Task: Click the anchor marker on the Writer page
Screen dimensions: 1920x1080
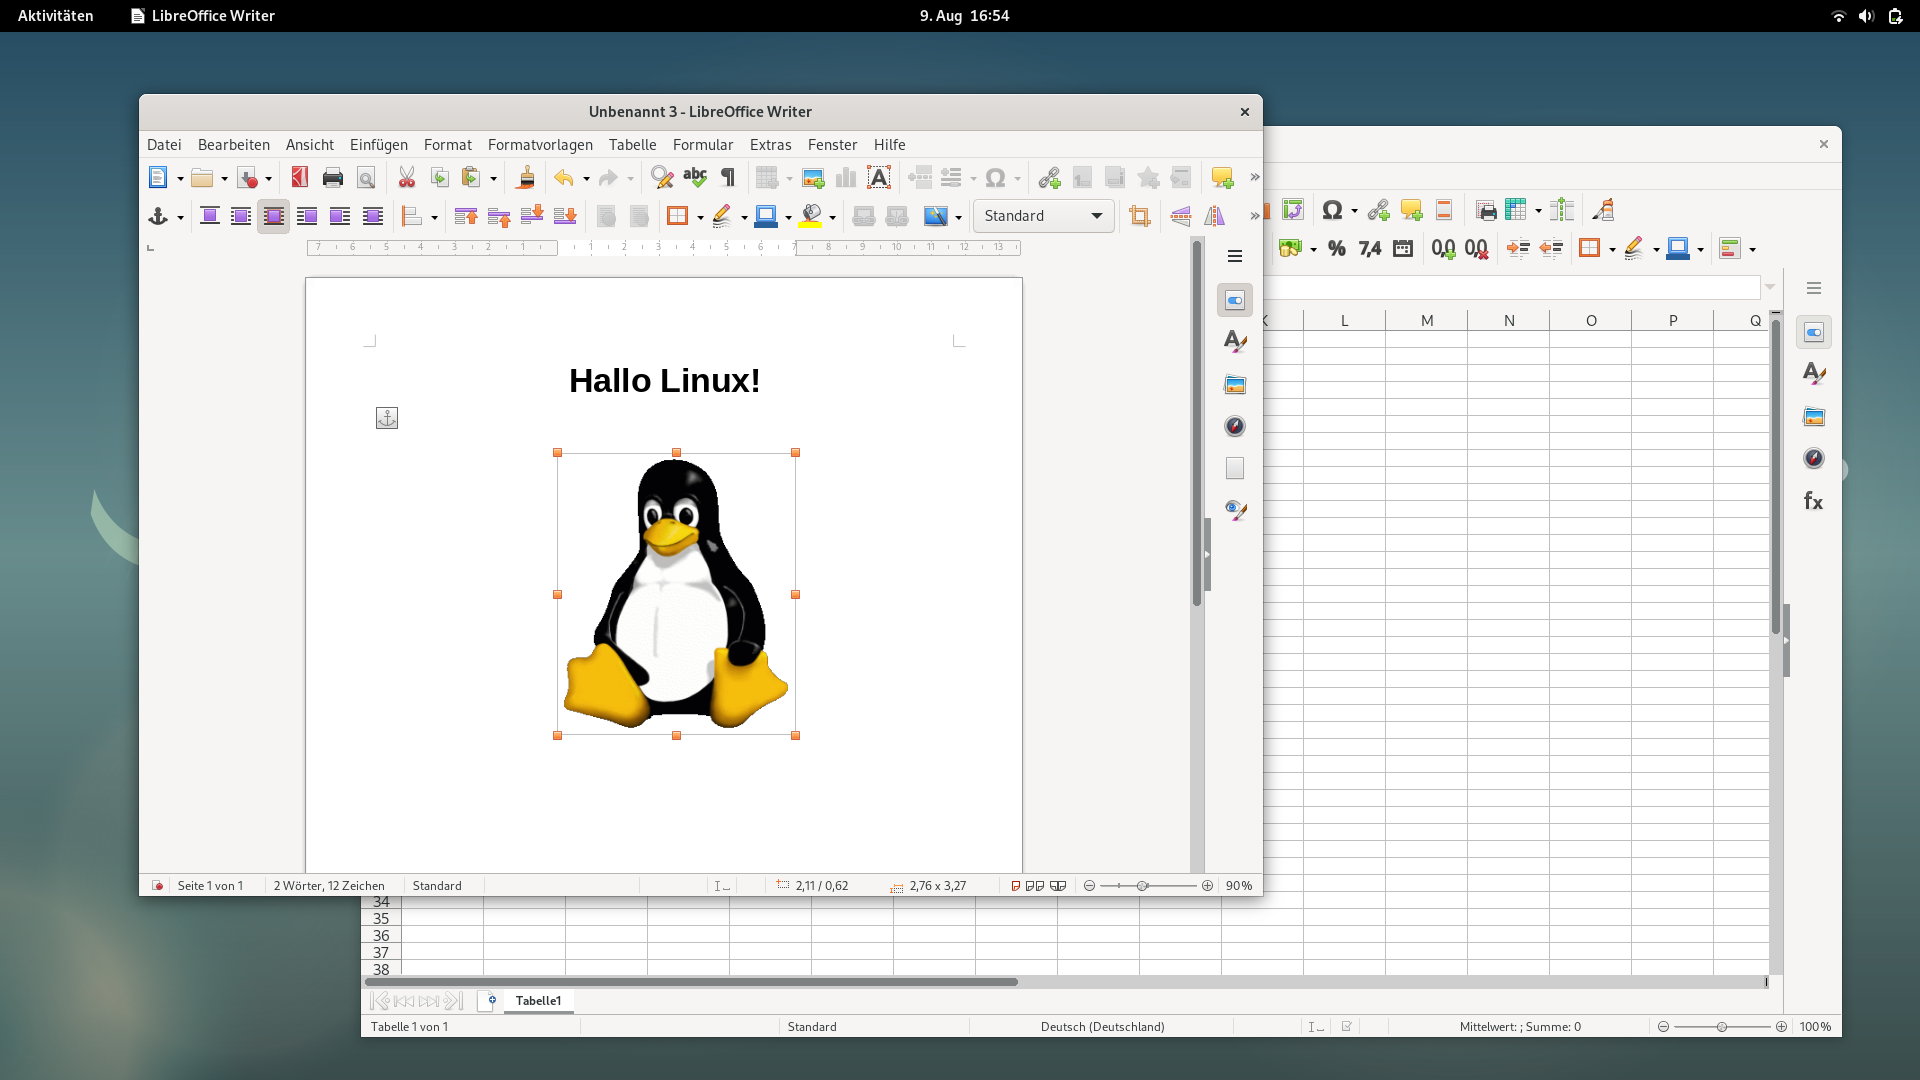Action: click(387, 418)
